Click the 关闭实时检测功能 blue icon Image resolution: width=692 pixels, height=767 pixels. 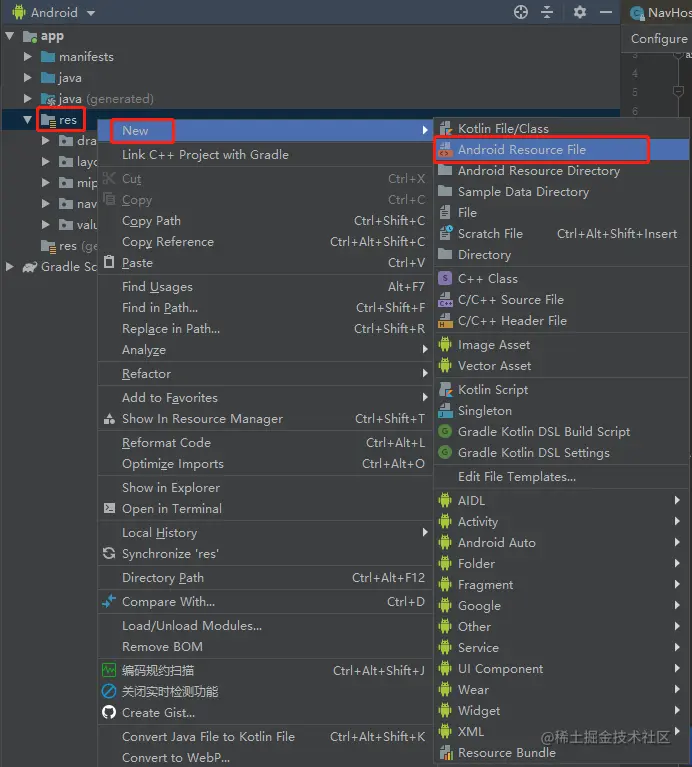(x=109, y=691)
